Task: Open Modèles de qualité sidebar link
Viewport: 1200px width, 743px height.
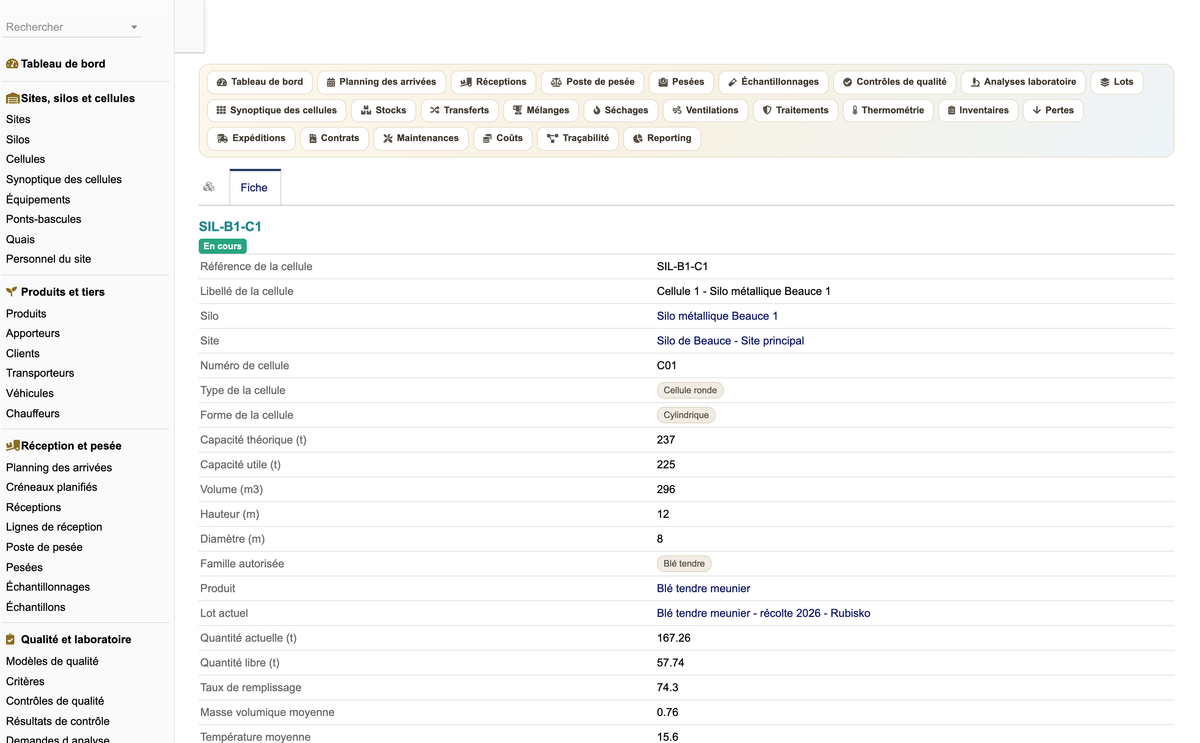Action: (52, 661)
